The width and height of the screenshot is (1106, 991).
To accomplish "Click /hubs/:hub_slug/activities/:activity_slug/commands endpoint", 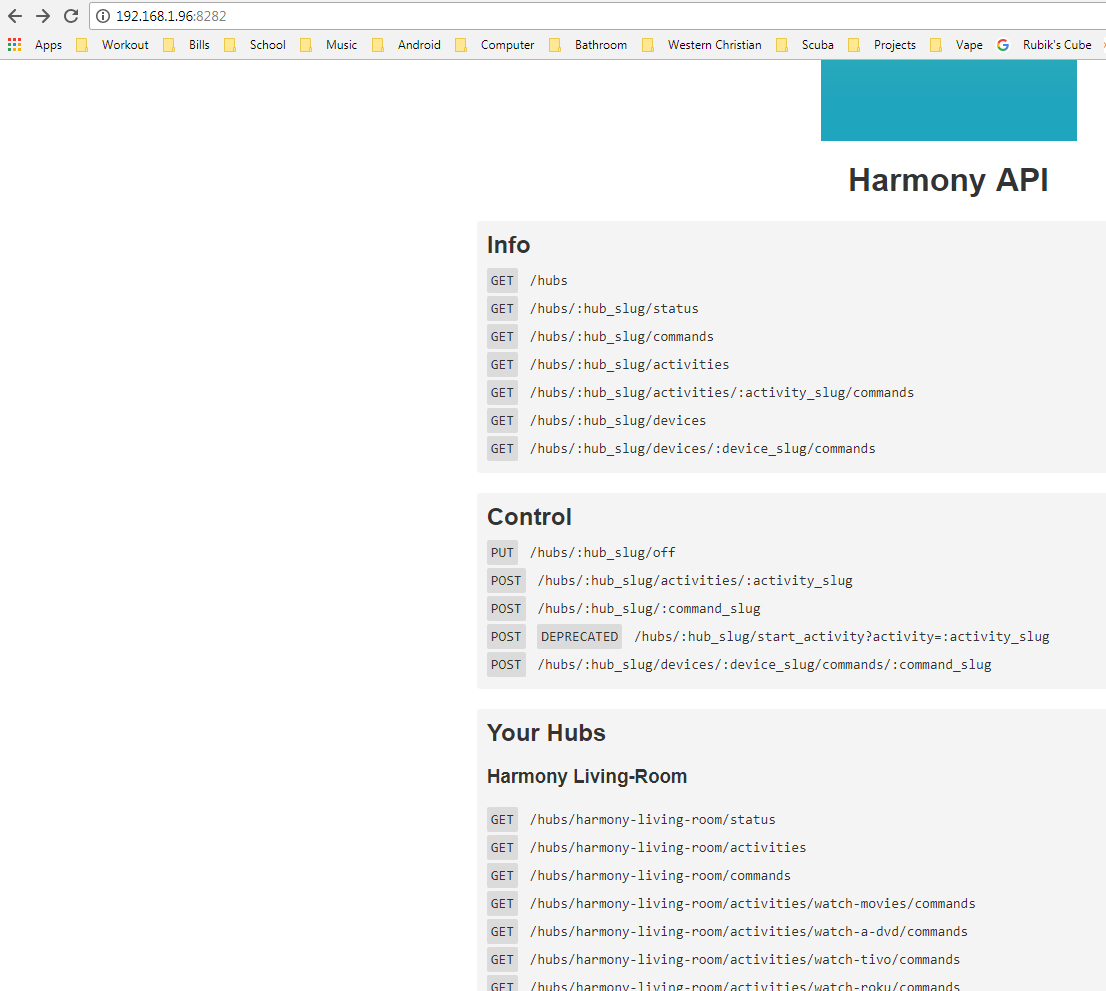I will click(x=722, y=393).
